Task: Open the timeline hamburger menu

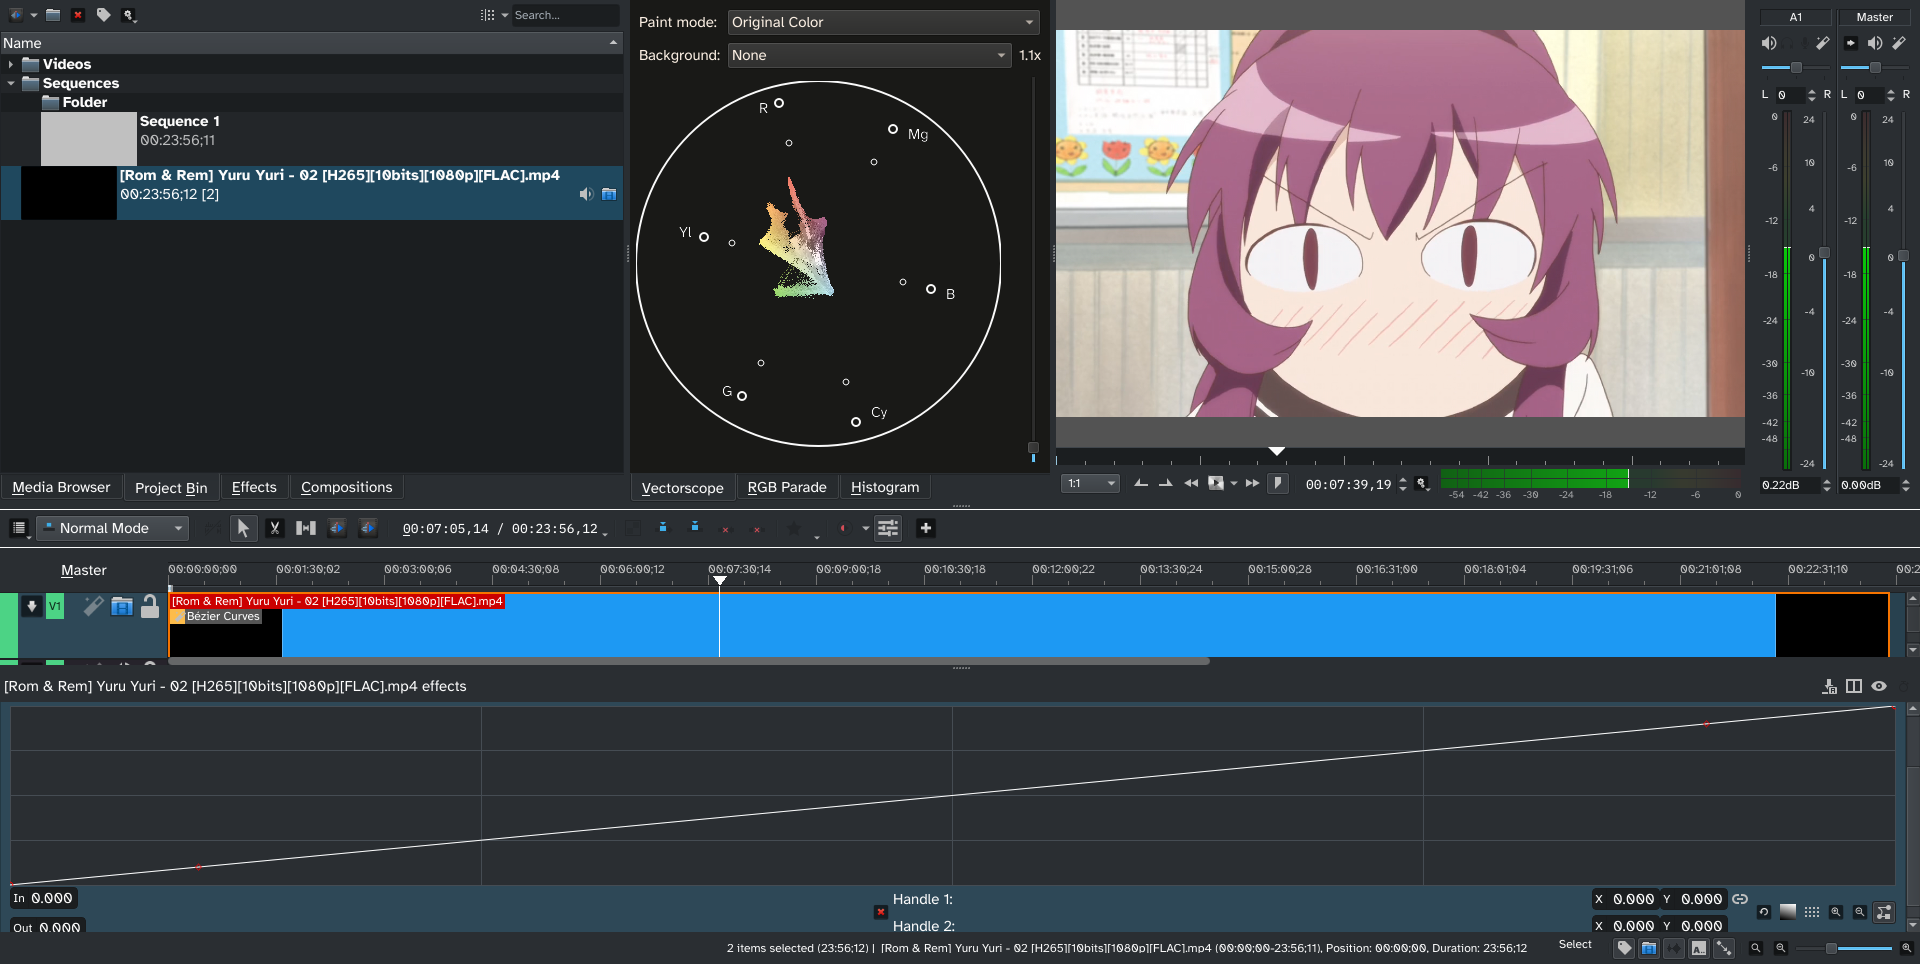Action: pyautogui.click(x=18, y=528)
